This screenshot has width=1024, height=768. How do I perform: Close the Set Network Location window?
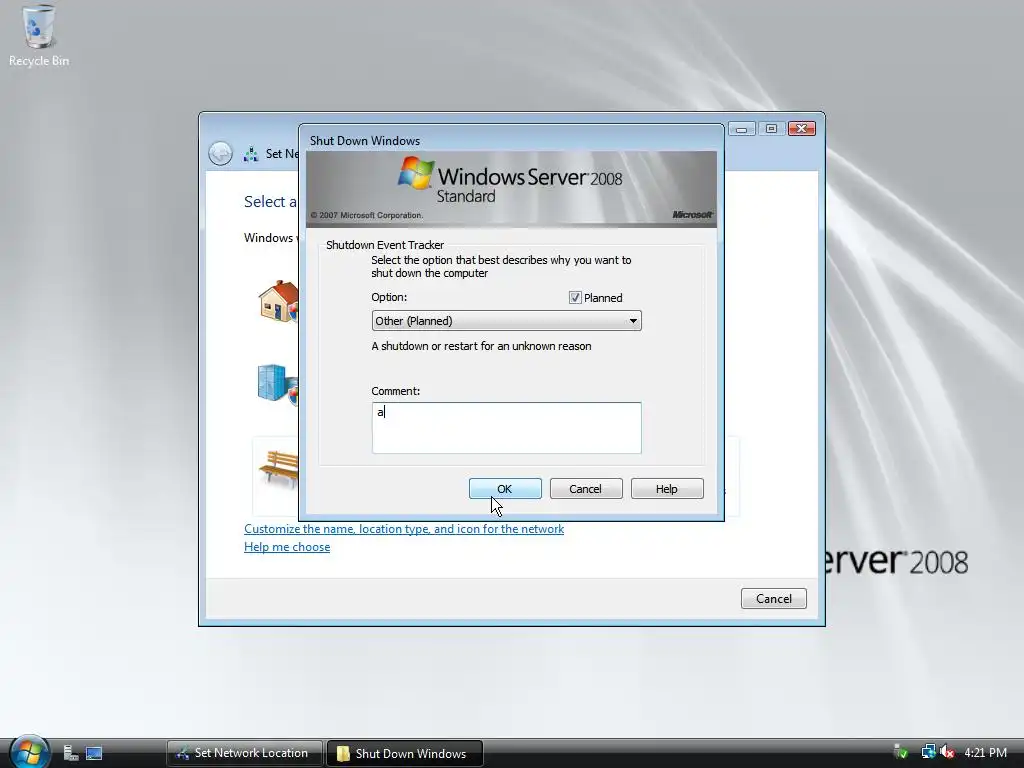(801, 129)
